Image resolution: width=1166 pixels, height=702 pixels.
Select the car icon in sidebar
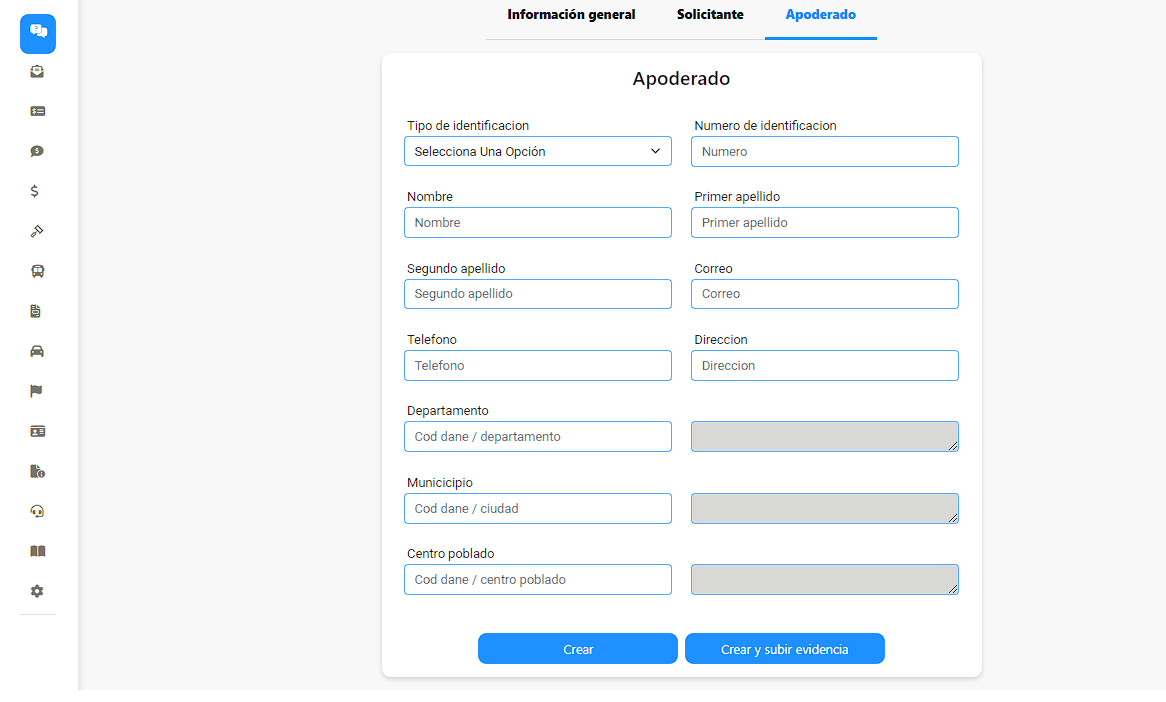pyautogui.click(x=37, y=351)
